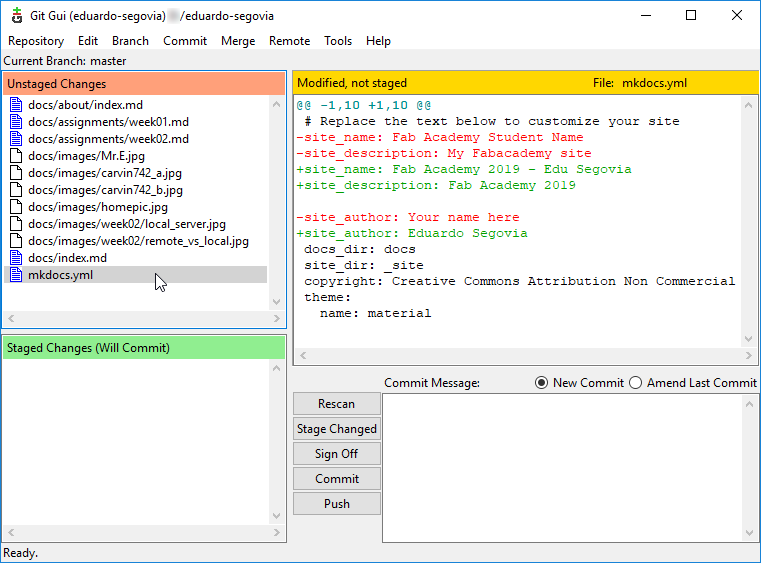The width and height of the screenshot is (761, 563).
Task: Click the file icon for mkdocs.yml
Action: click(x=16, y=274)
